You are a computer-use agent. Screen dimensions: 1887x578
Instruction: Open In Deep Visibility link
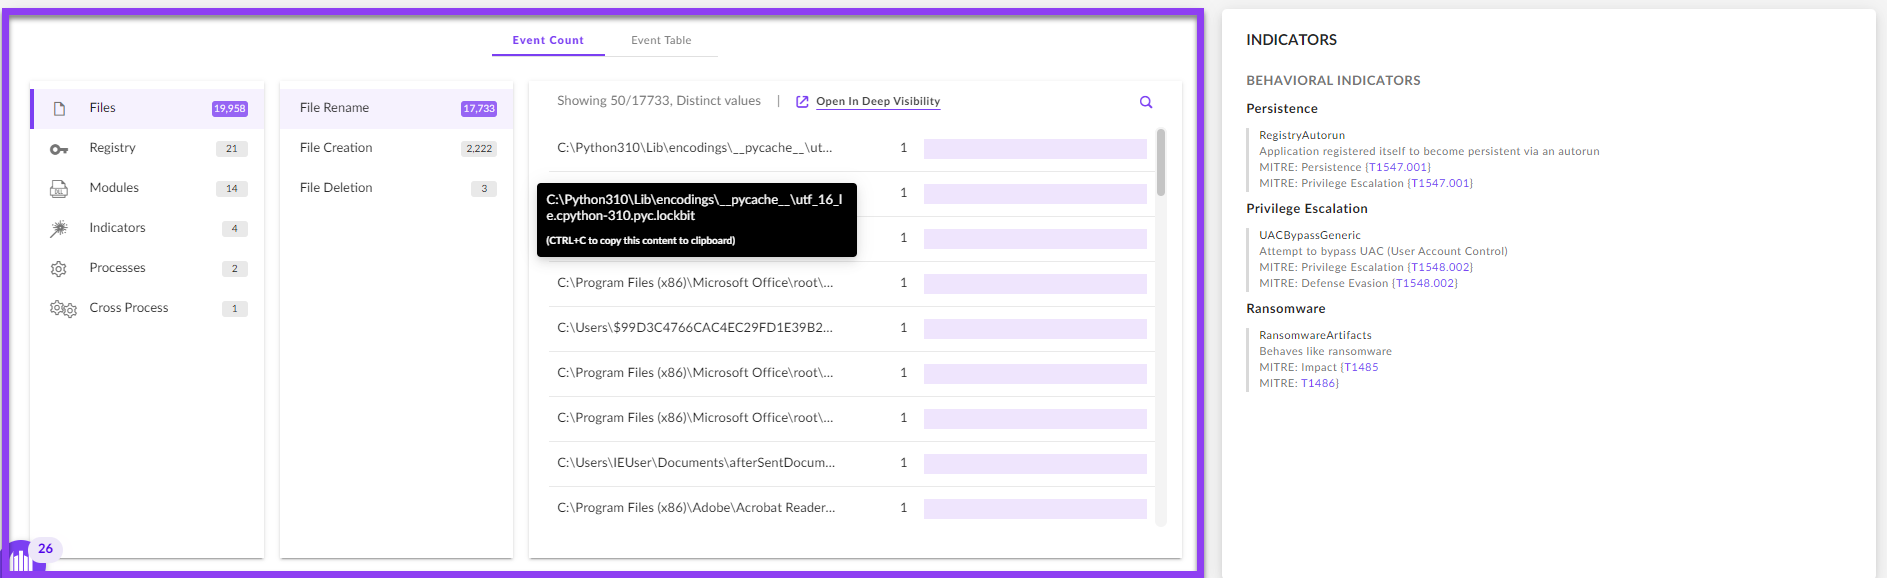coord(877,102)
